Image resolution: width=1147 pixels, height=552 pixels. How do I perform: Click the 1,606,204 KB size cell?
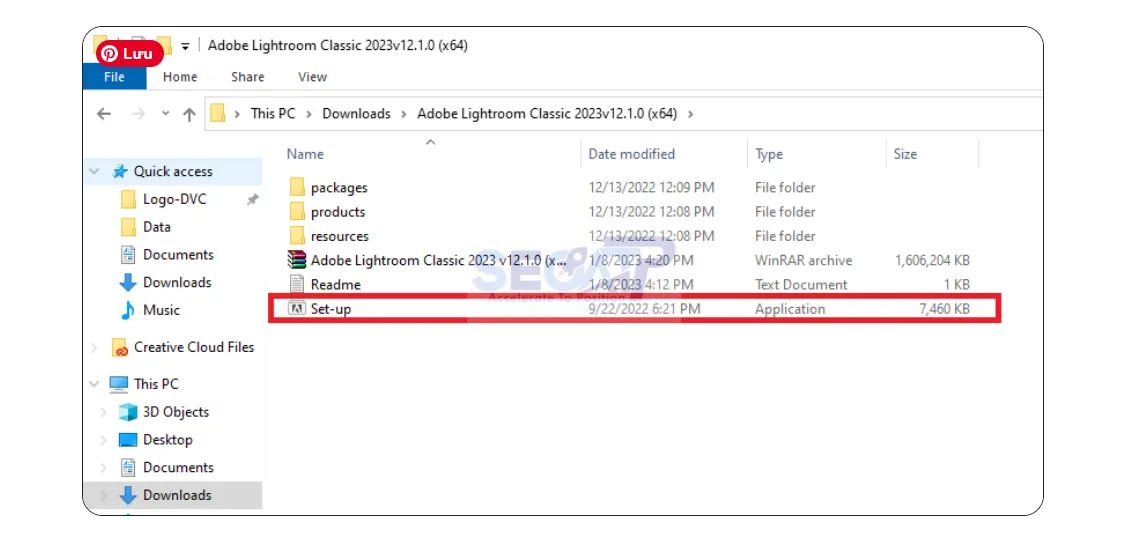click(x=932, y=260)
